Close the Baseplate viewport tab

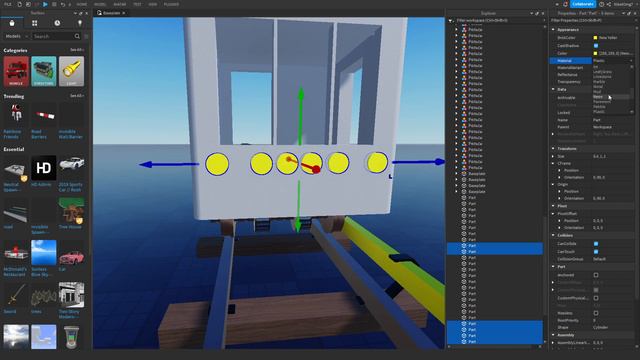click(124, 13)
